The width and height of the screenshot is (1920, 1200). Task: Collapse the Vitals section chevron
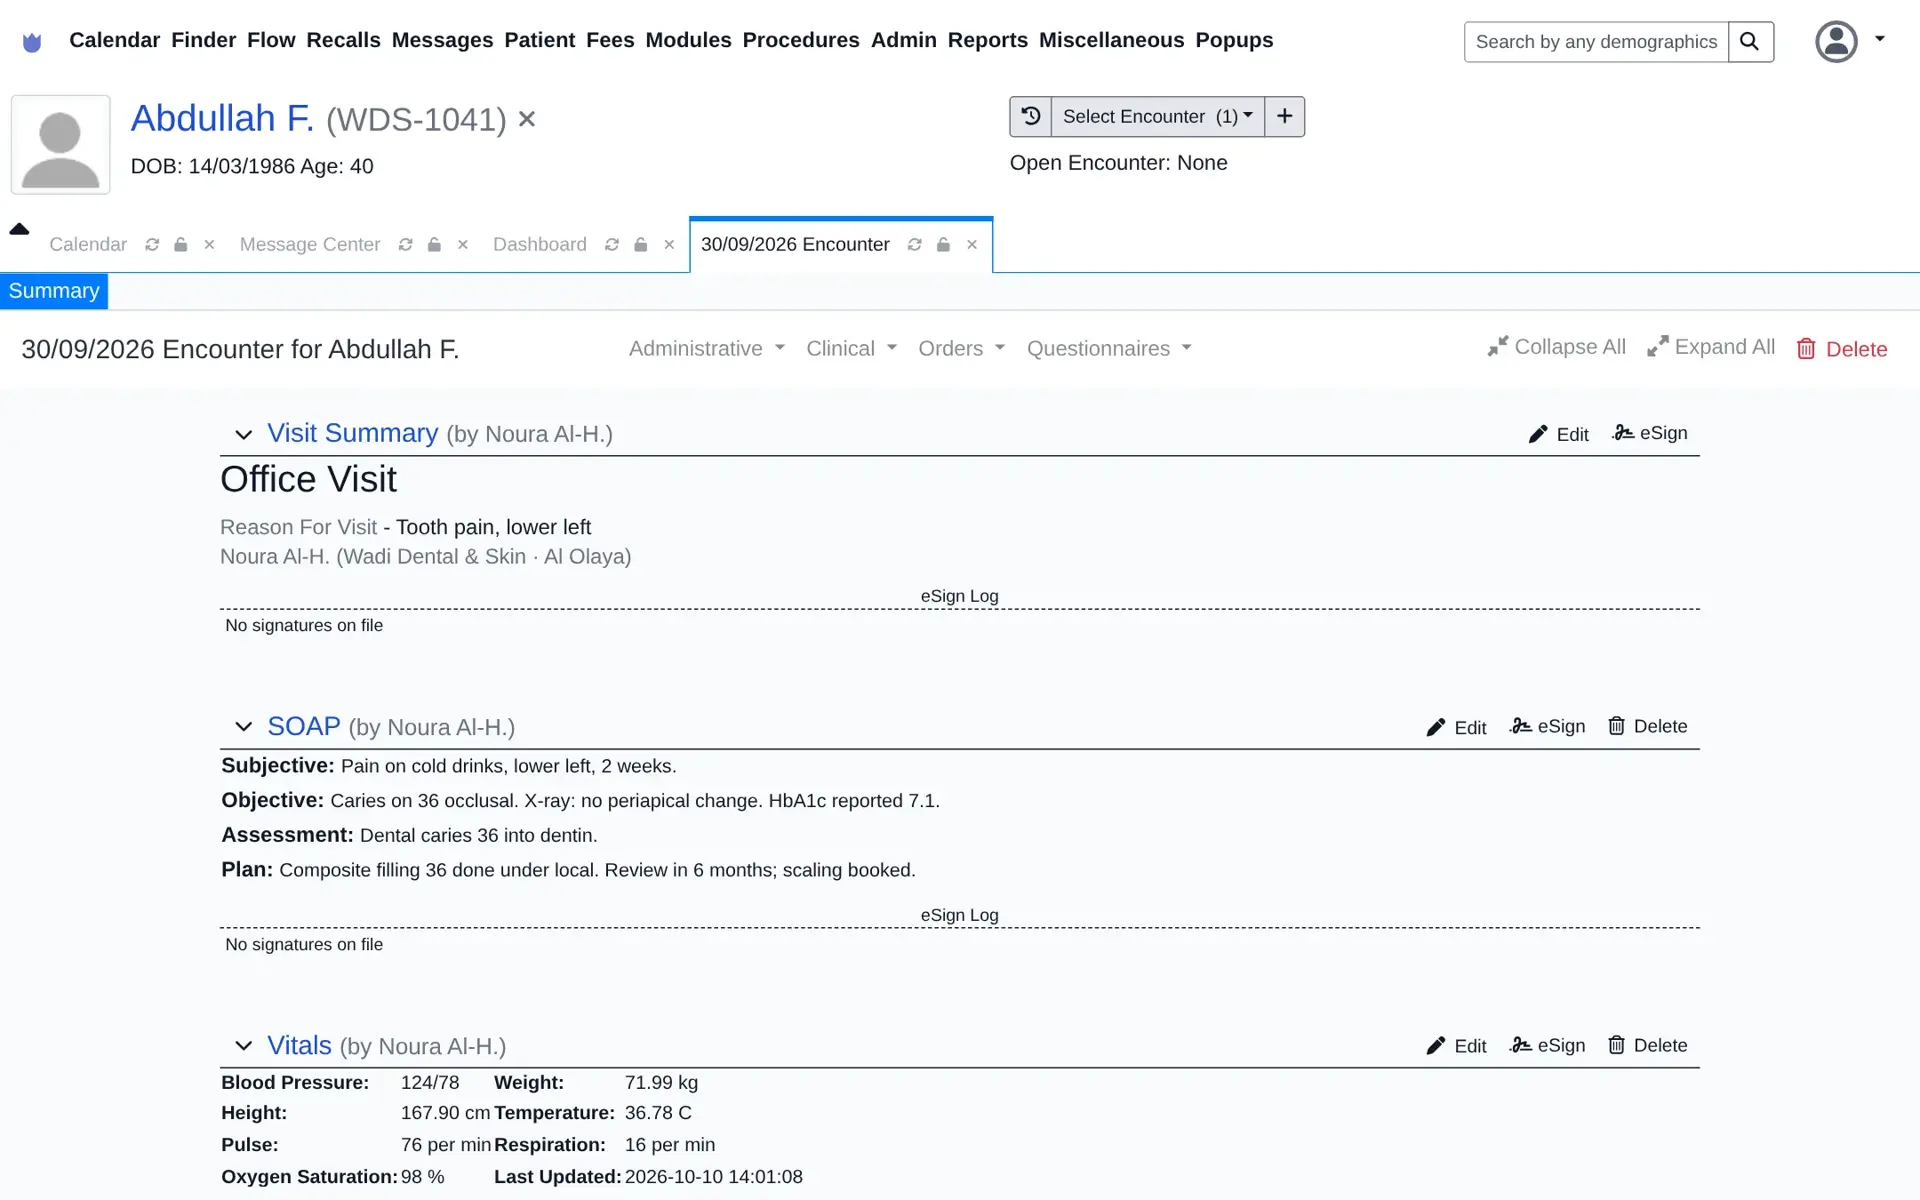click(x=243, y=1046)
